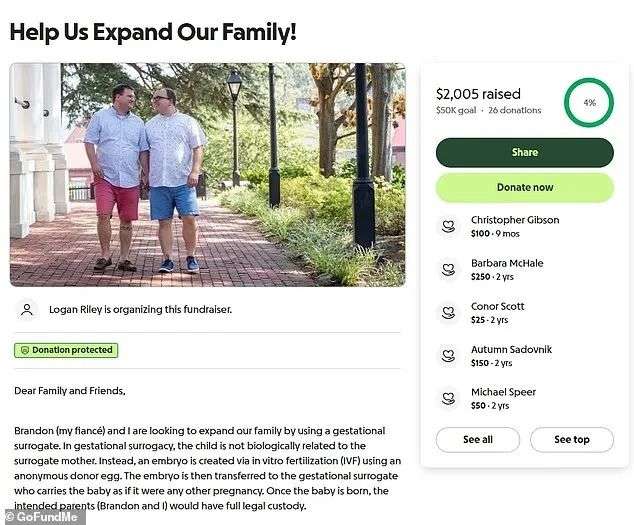Click the 4% progress ring
This screenshot has width=634, height=525.
pos(588,102)
